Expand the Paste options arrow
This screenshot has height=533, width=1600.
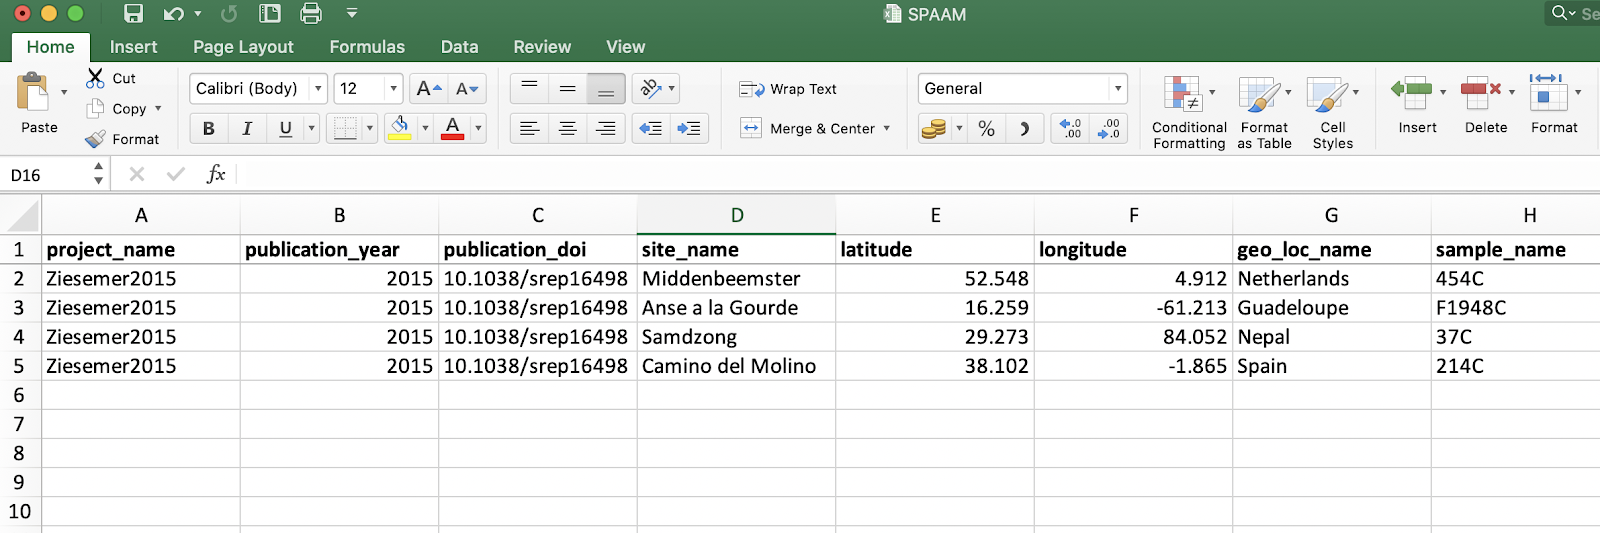point(64,92)
